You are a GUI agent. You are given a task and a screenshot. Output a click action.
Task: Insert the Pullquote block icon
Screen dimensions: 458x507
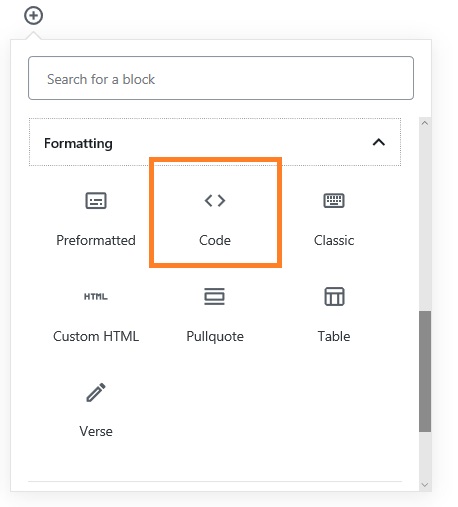tap(215, 296)
